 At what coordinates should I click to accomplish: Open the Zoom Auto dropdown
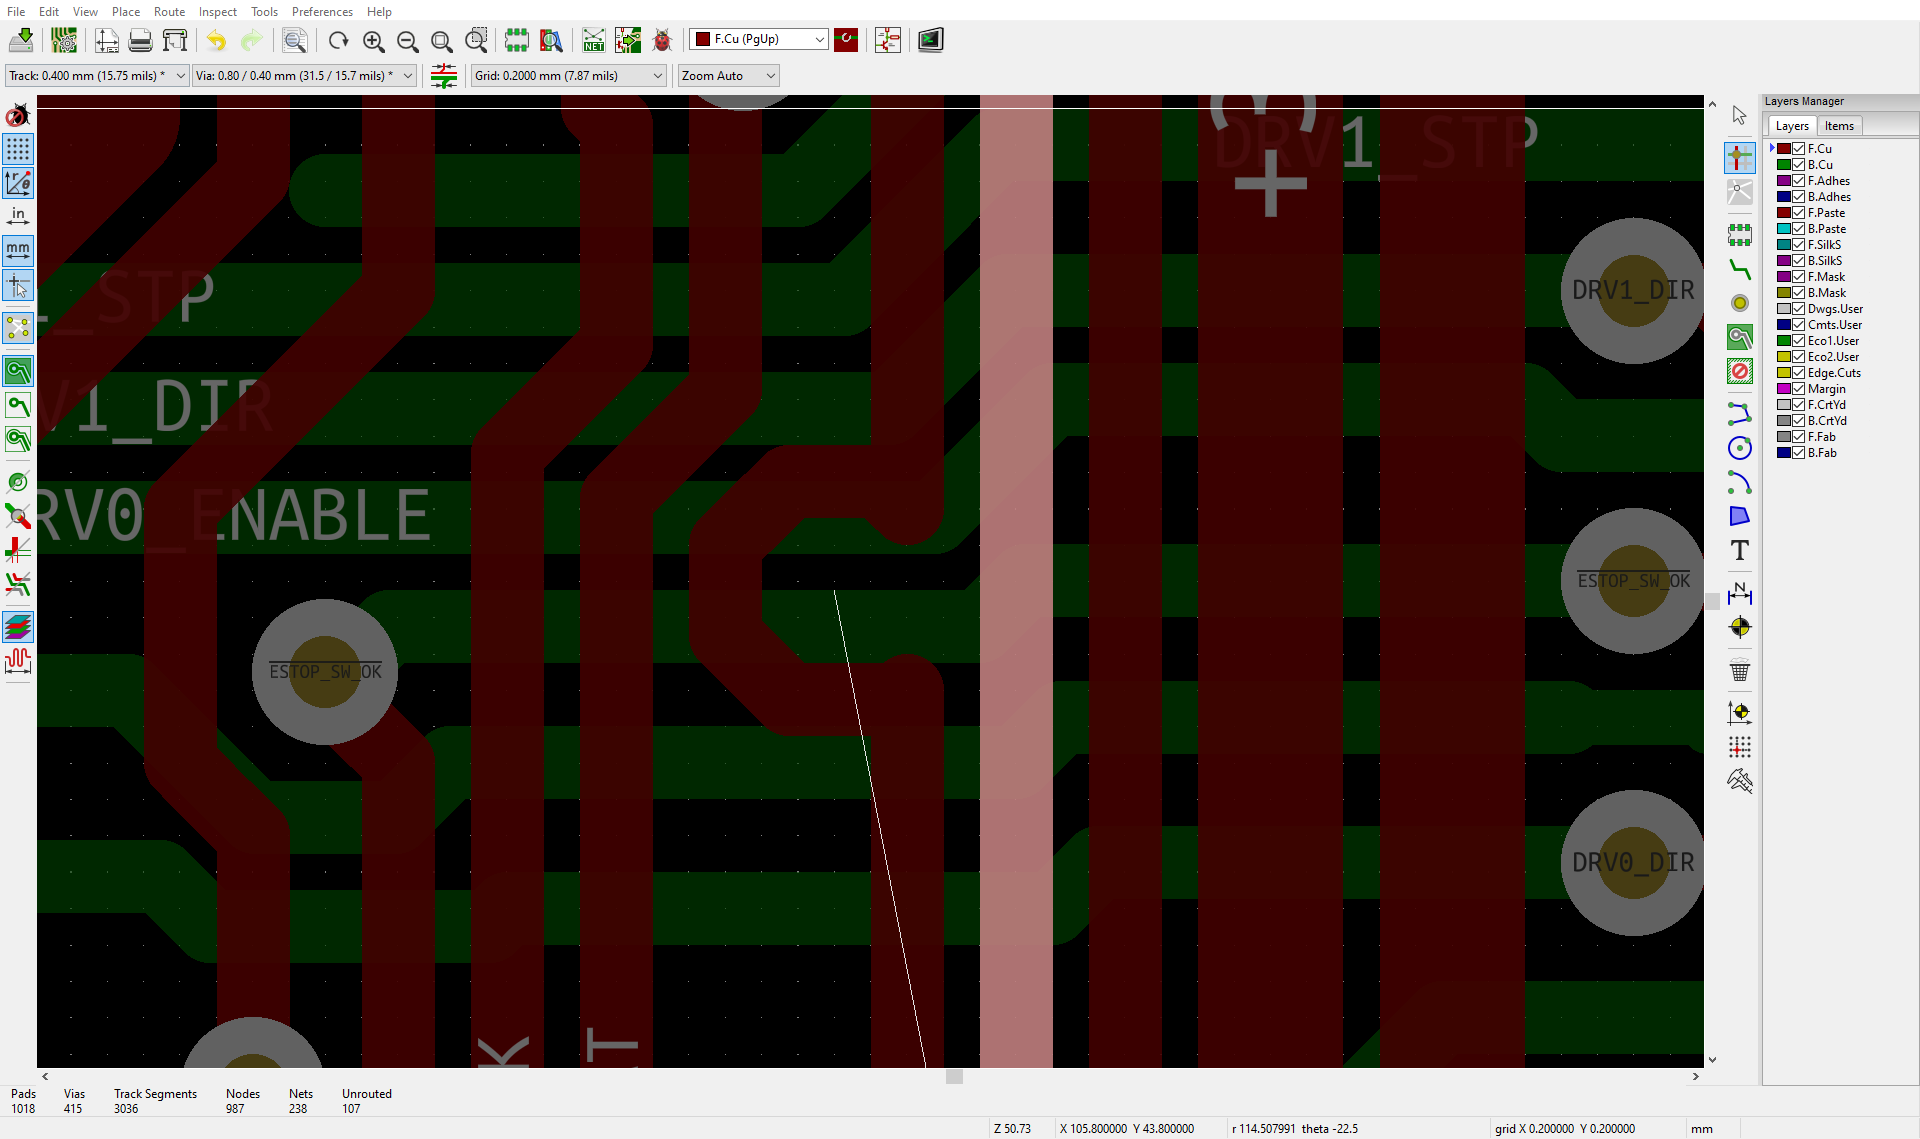coord(728,76)
